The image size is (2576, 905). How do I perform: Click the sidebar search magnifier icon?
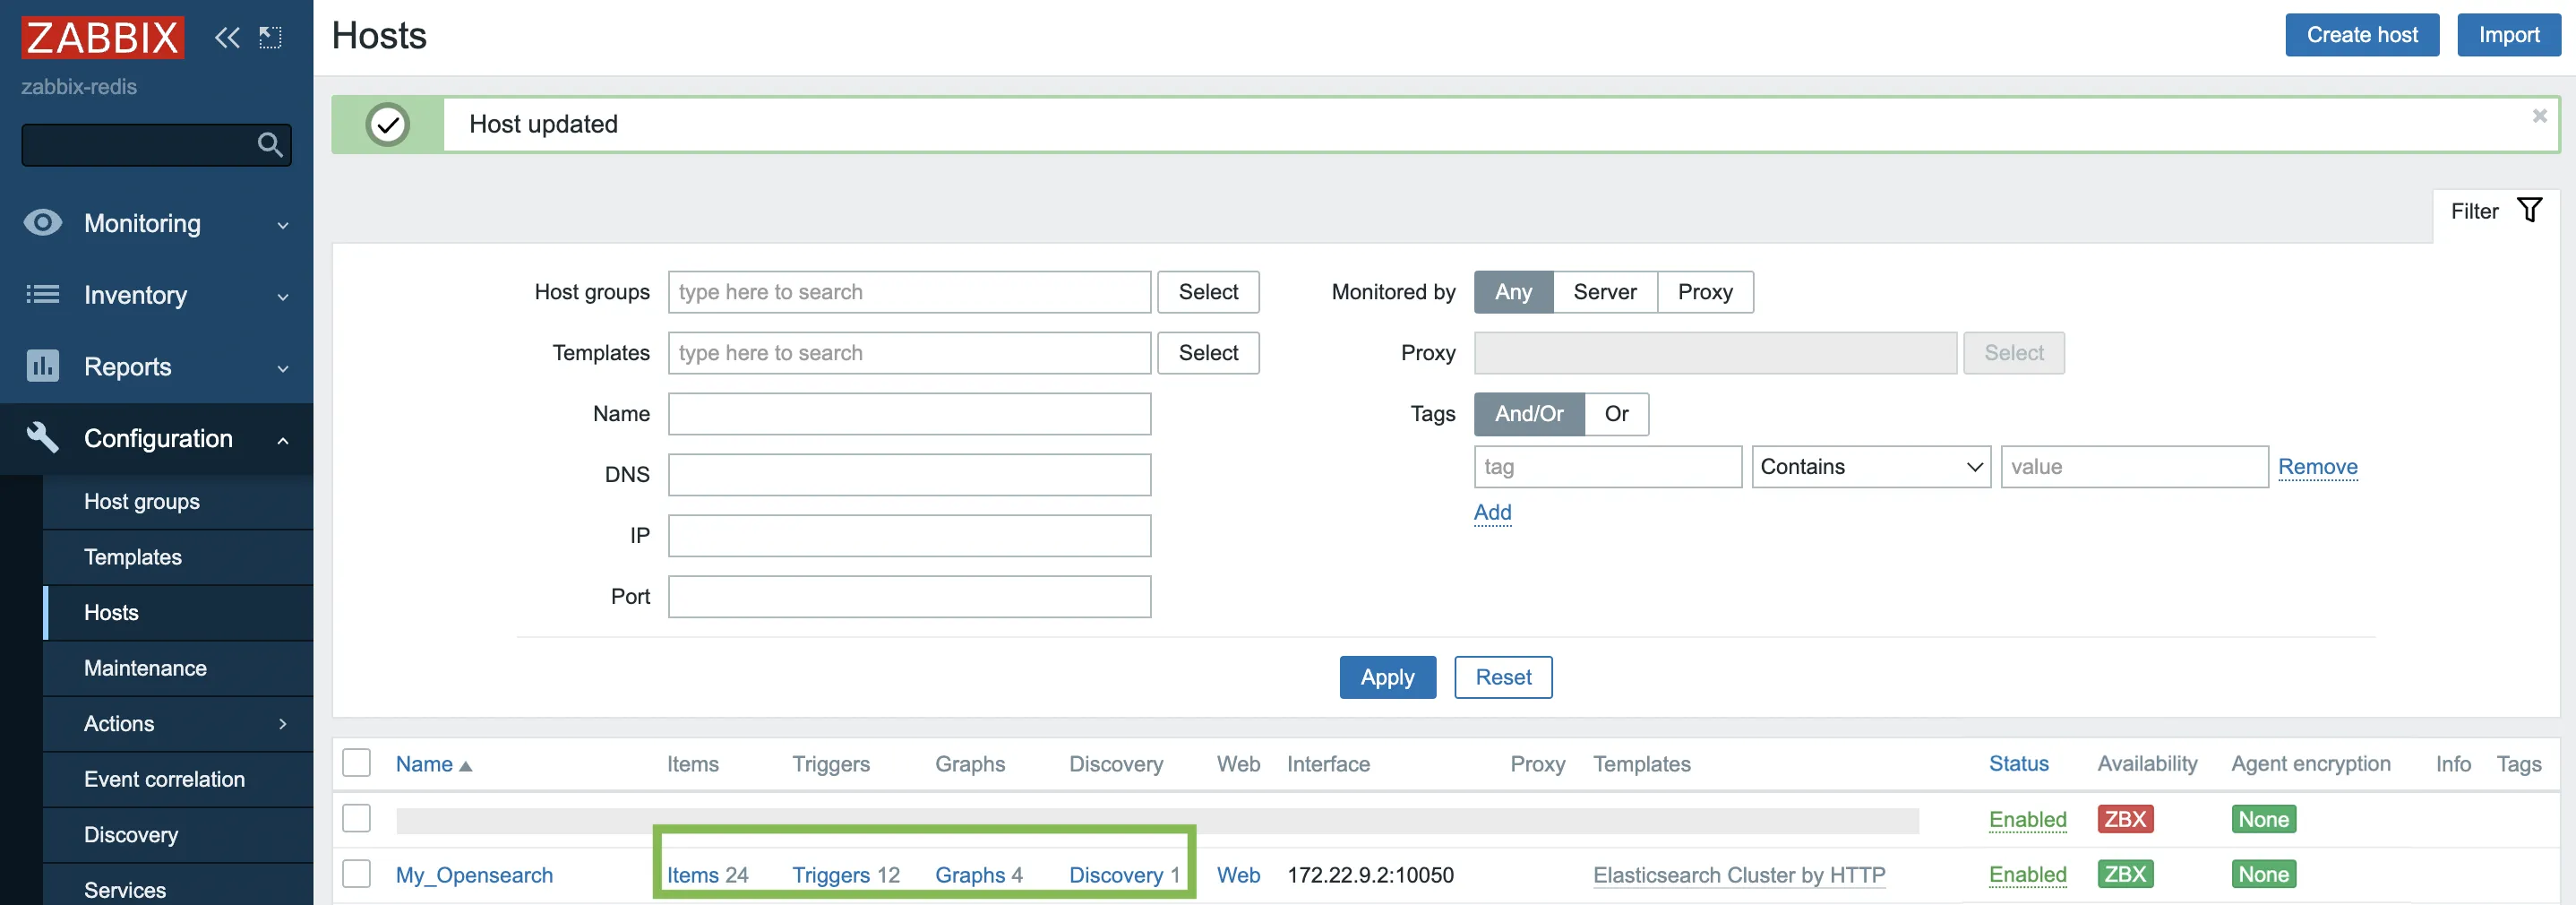tap(269, 145)
